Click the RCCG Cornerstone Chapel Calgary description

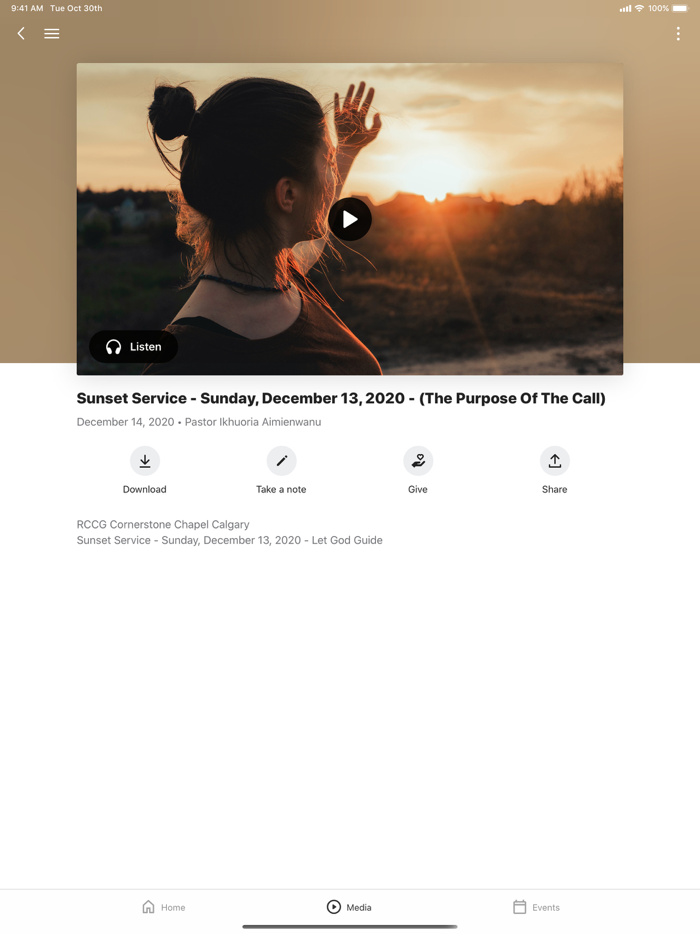coord(163,524)
